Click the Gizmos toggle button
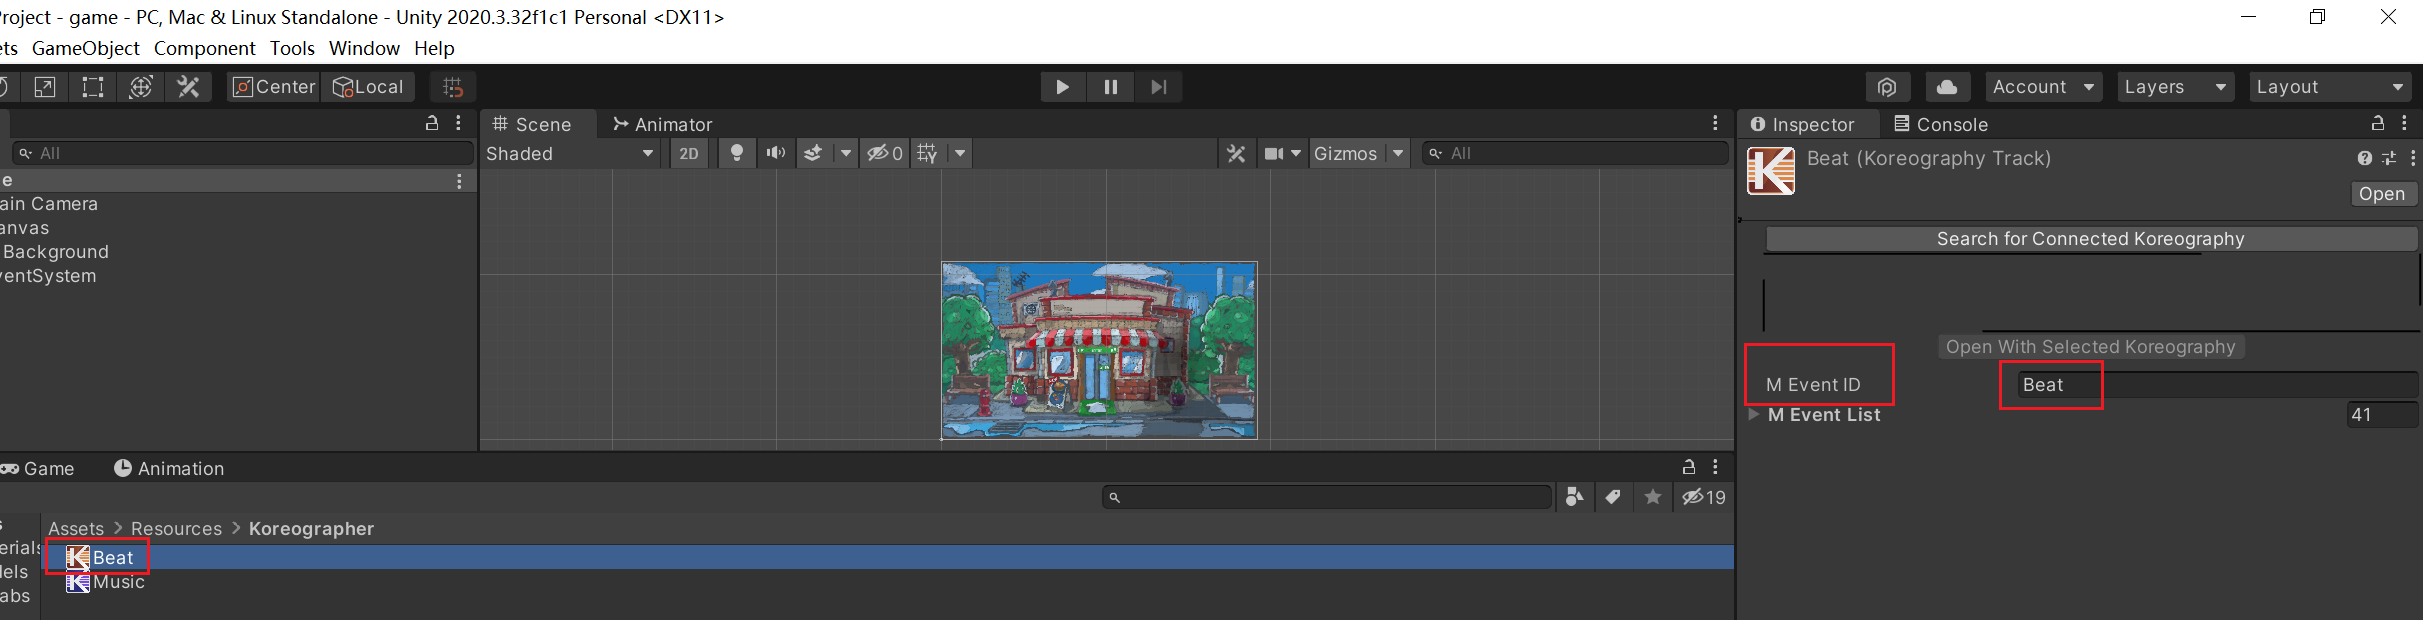This screenshot has width=2423, height=620. [1346, 153]
